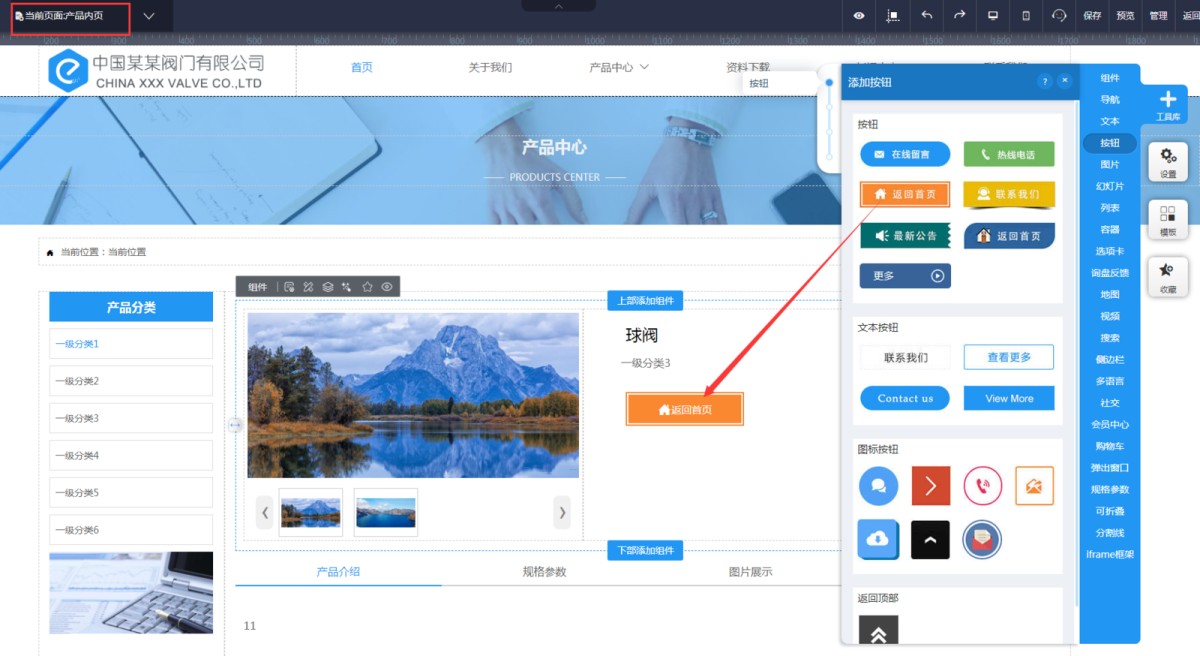Switch to 选项卡 in component list

1110,251
